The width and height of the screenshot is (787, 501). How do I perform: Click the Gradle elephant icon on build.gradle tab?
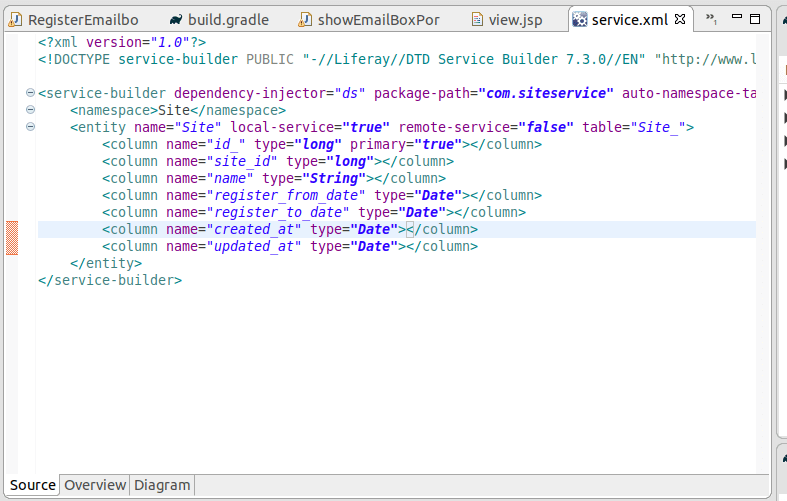tap(176, 20)
